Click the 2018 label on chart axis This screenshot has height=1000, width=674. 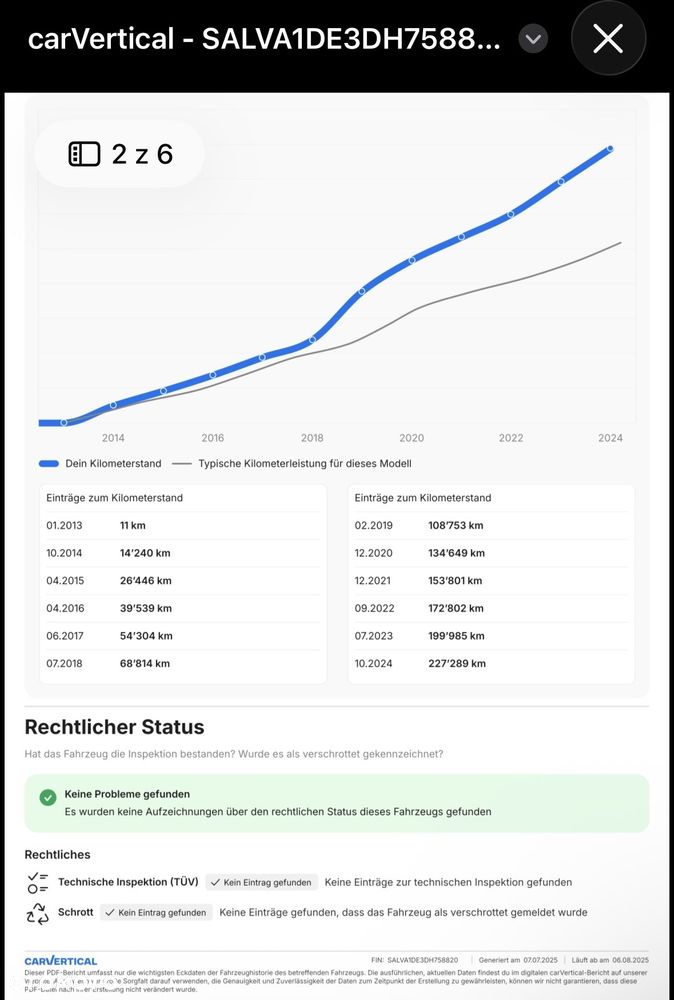pyautogui.click(x=312, y=438)
